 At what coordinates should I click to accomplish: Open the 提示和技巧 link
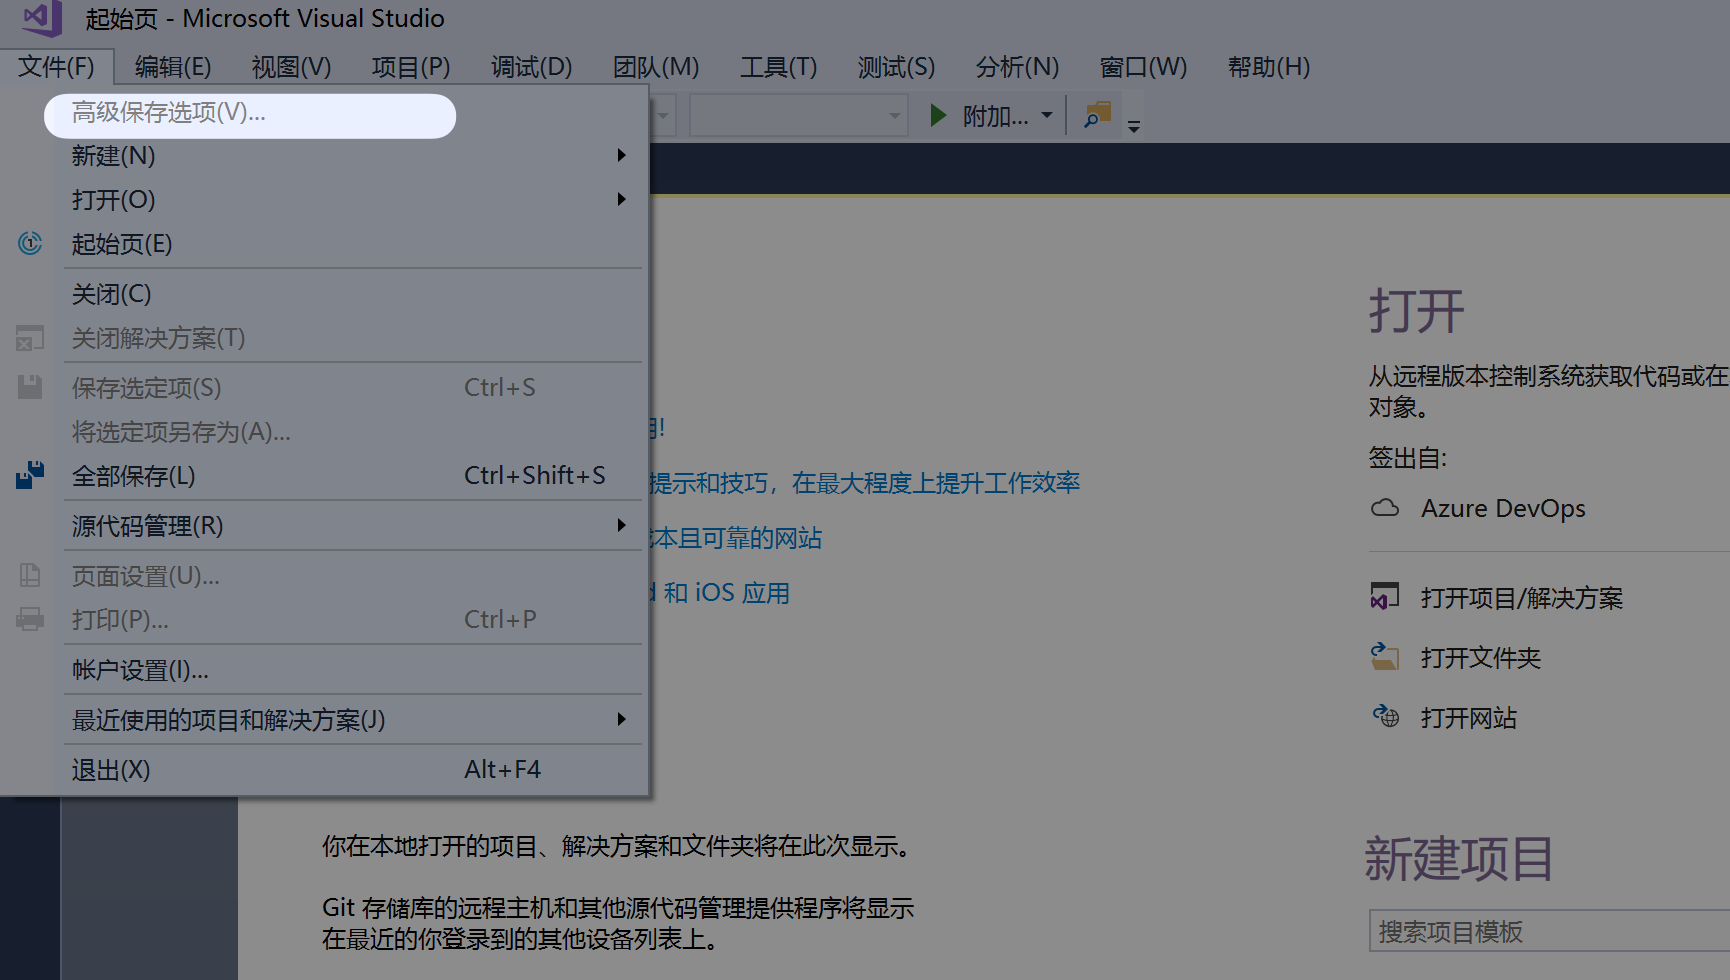coord(720,482)
